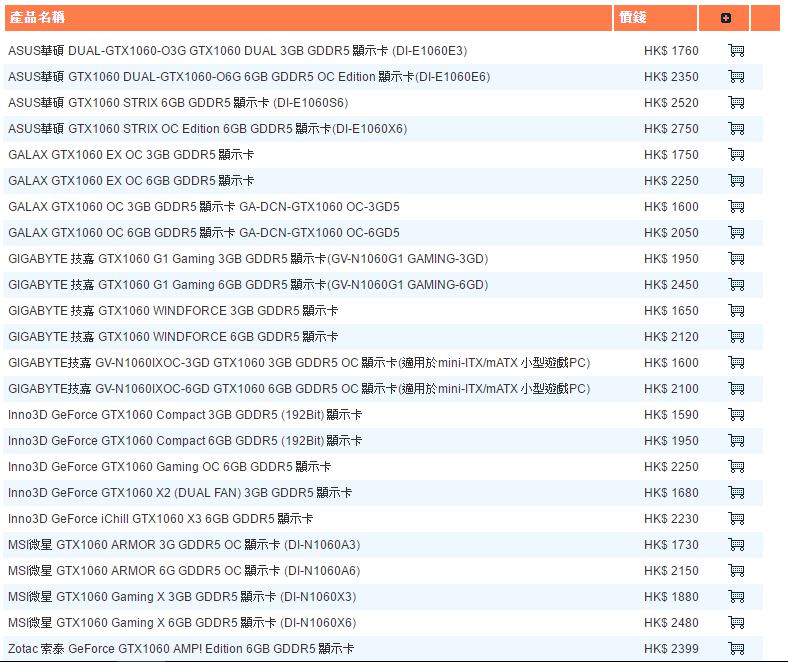Image resolution: width=788 pixels, height=662 pixels.
Task: Open GIGABYTE GV-N1060IXOC-6GD mini-ITX link
Action: coord(299,389)
